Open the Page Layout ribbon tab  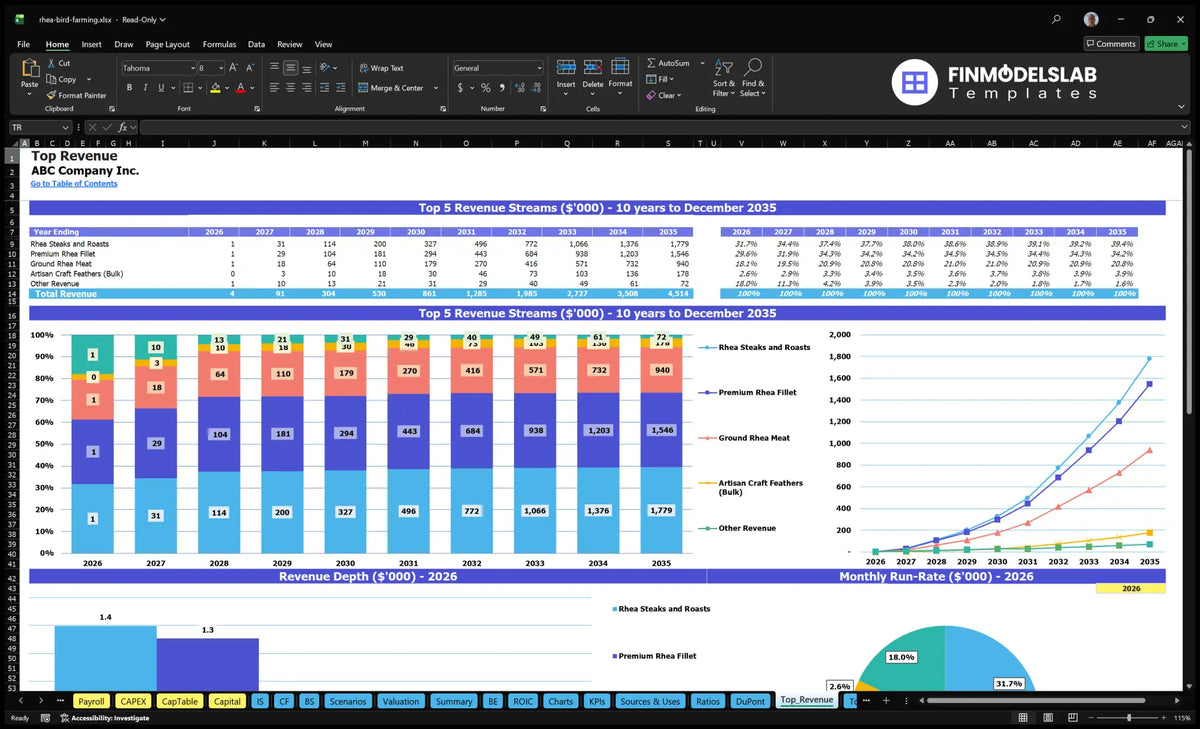(167, 44)
